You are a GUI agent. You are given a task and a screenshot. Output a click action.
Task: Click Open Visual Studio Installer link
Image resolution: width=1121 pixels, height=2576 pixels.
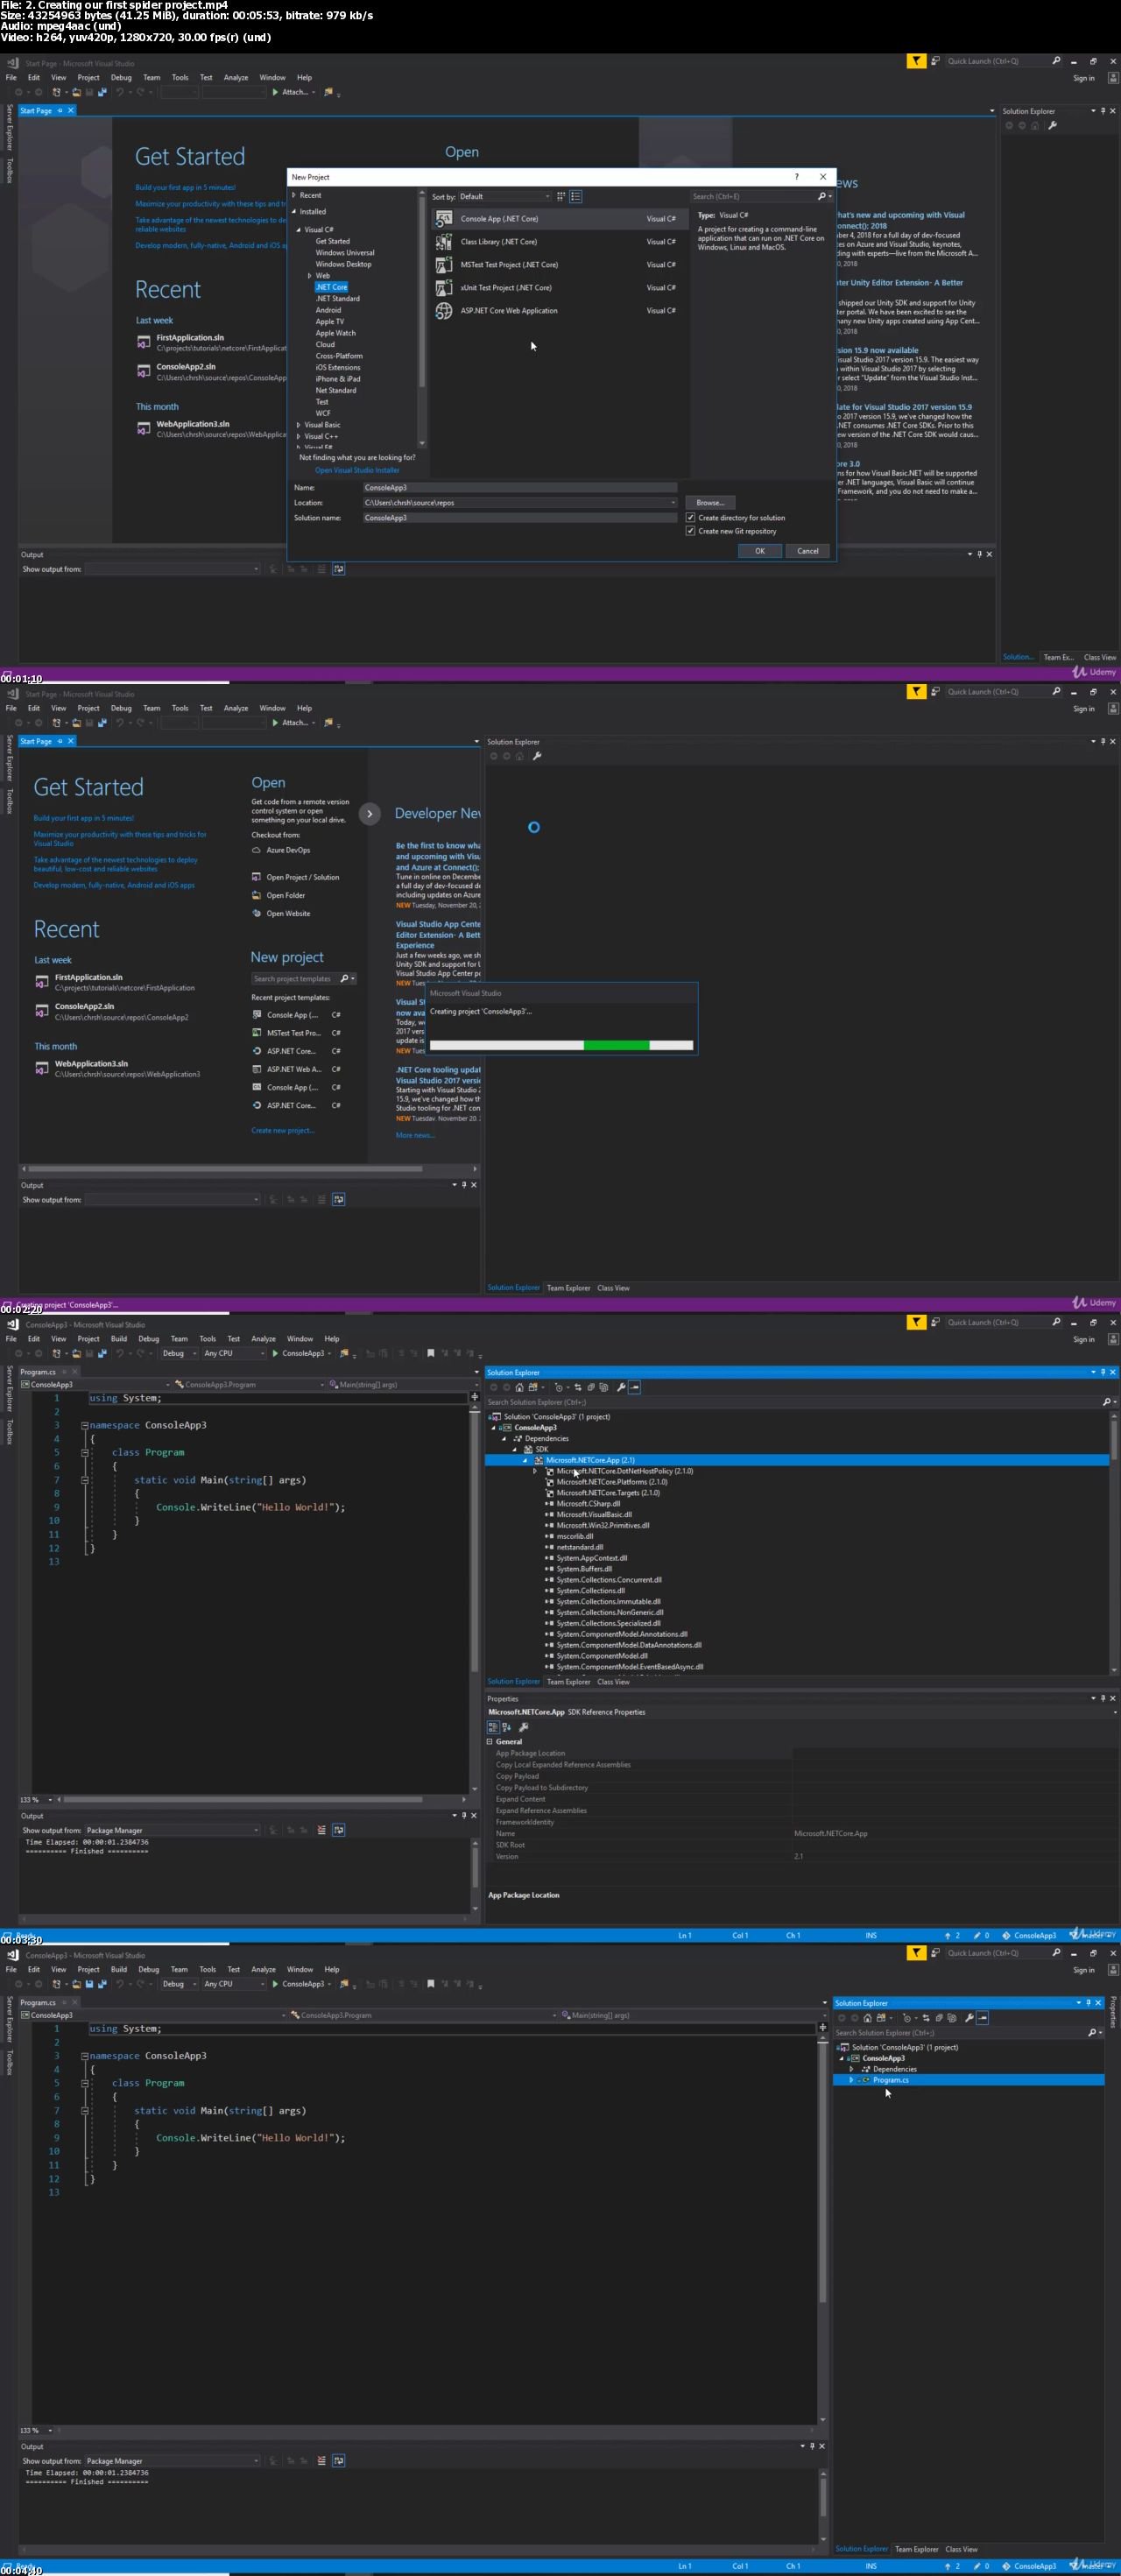357,470
